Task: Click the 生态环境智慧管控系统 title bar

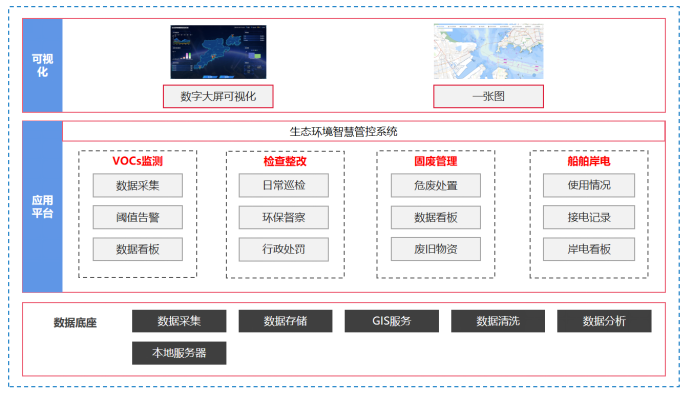Action: pyautogui.click(x=363, y=131)
